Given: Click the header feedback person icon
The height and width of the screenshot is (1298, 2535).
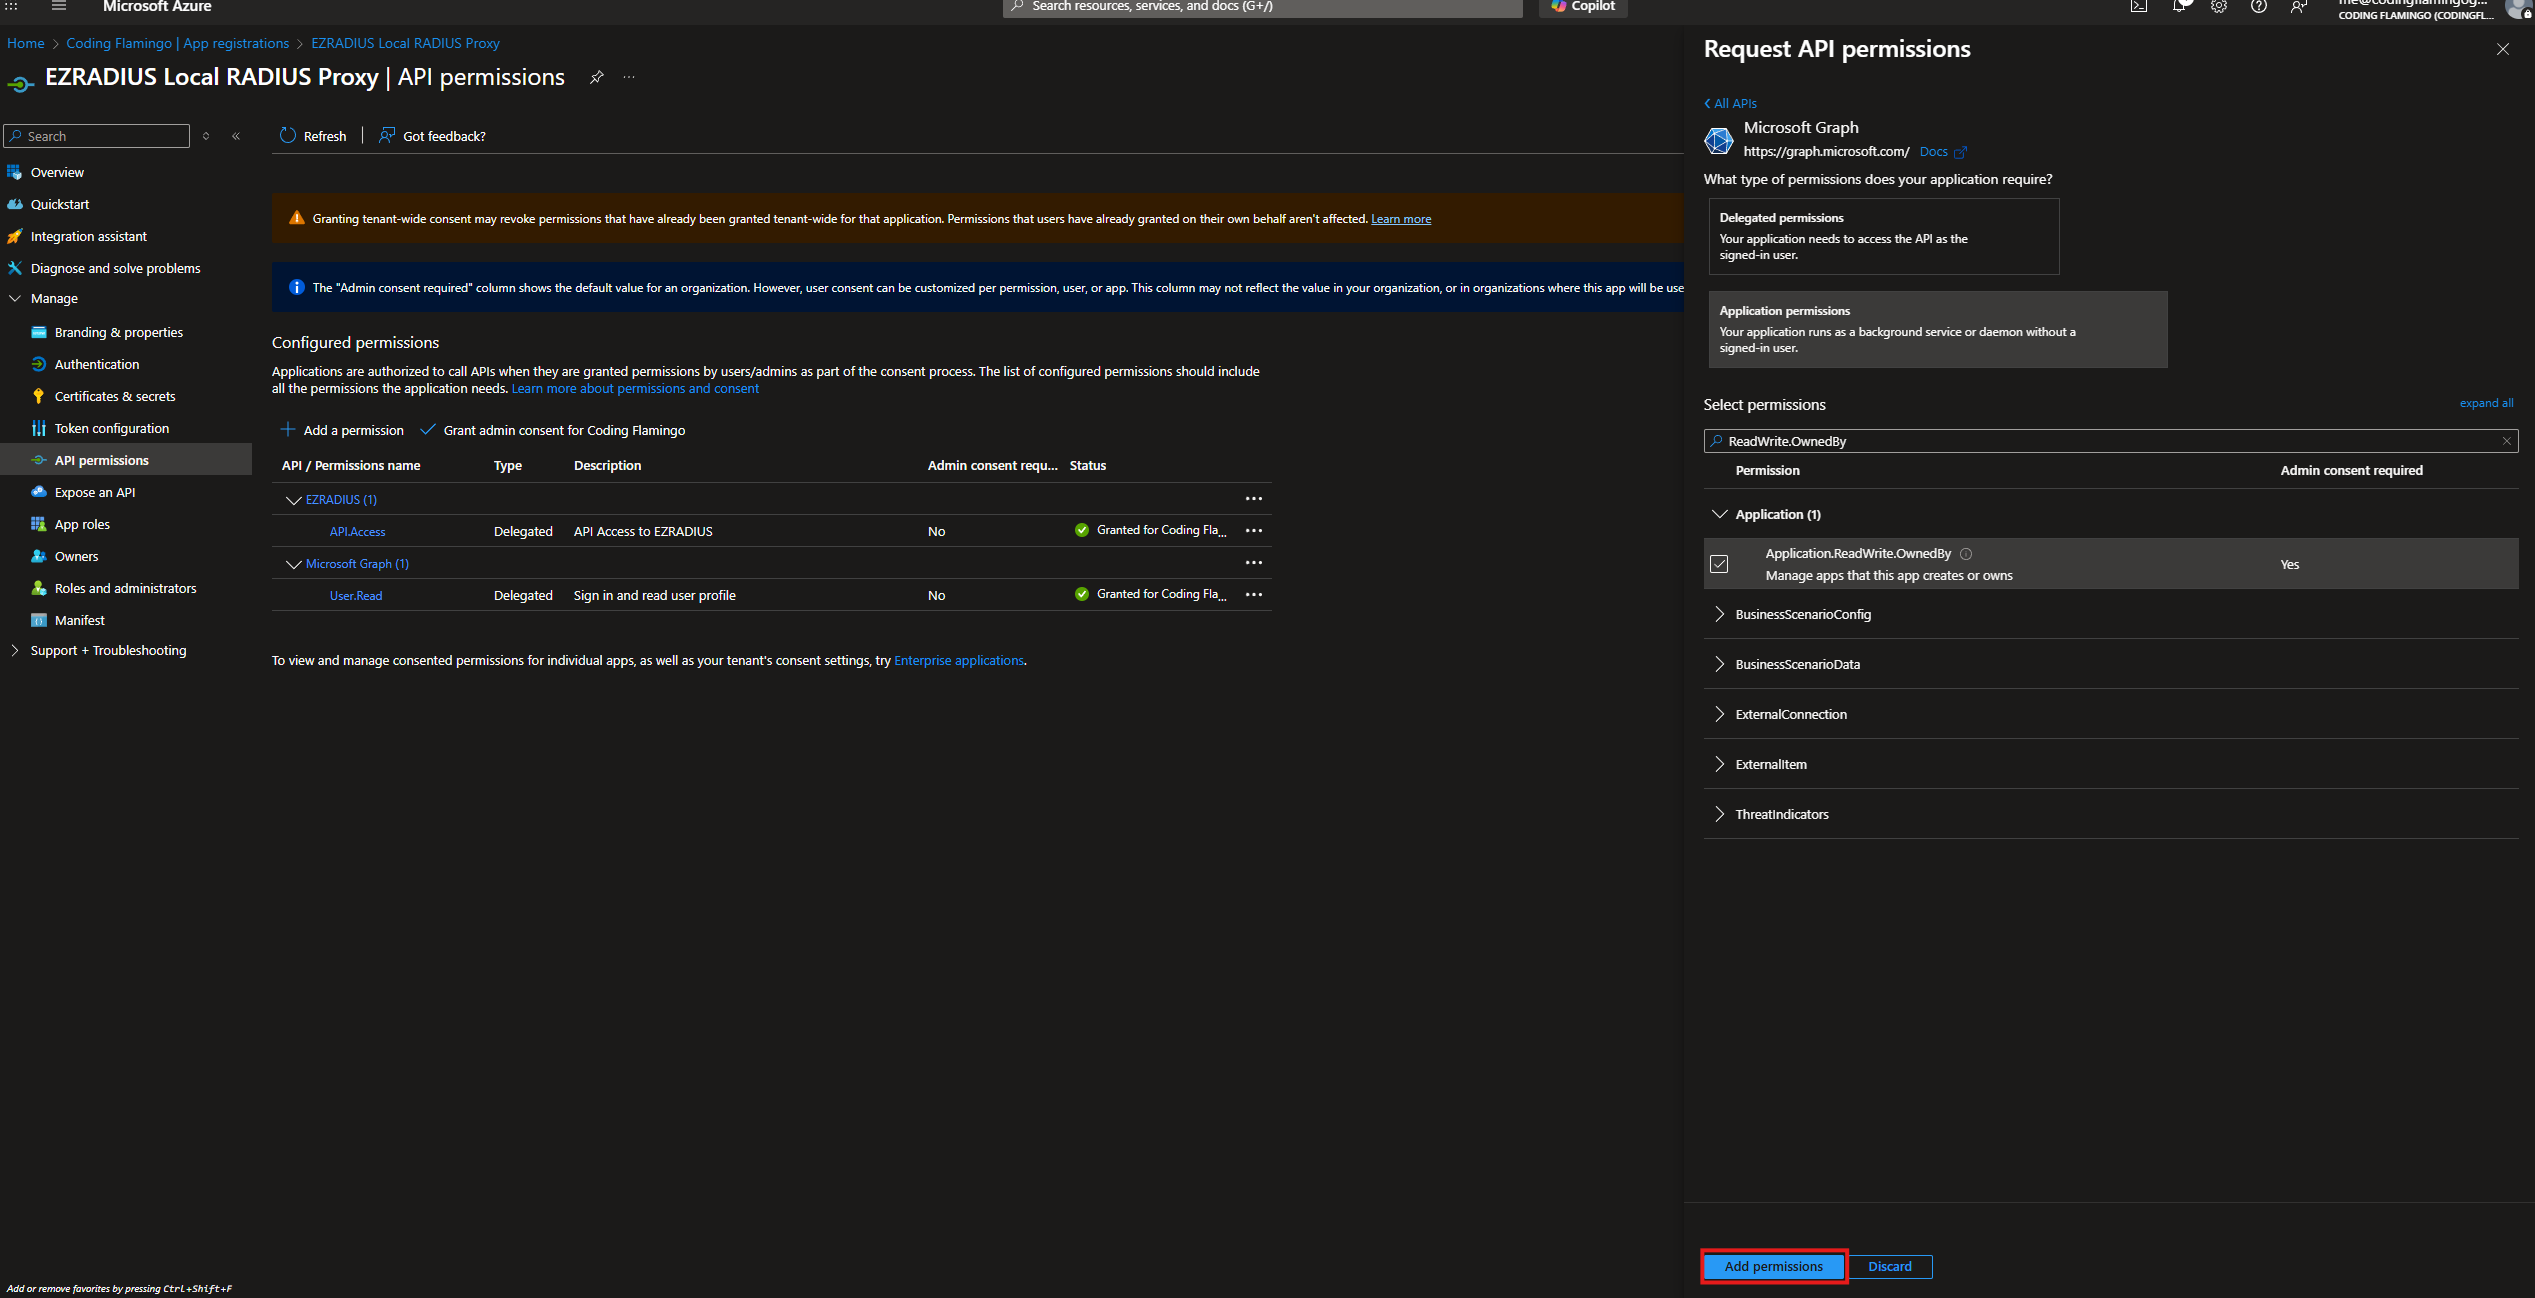Looking at the screenshot, I should [x=2299, y=6].
